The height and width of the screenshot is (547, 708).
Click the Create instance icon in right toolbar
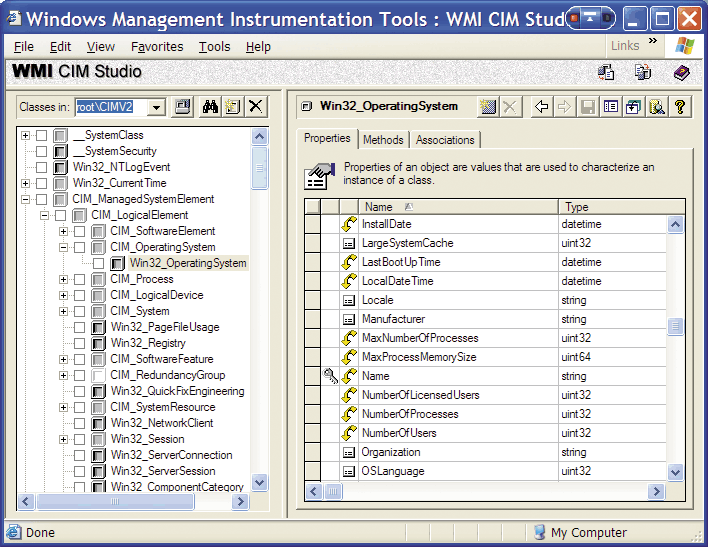tap(488, 107)
